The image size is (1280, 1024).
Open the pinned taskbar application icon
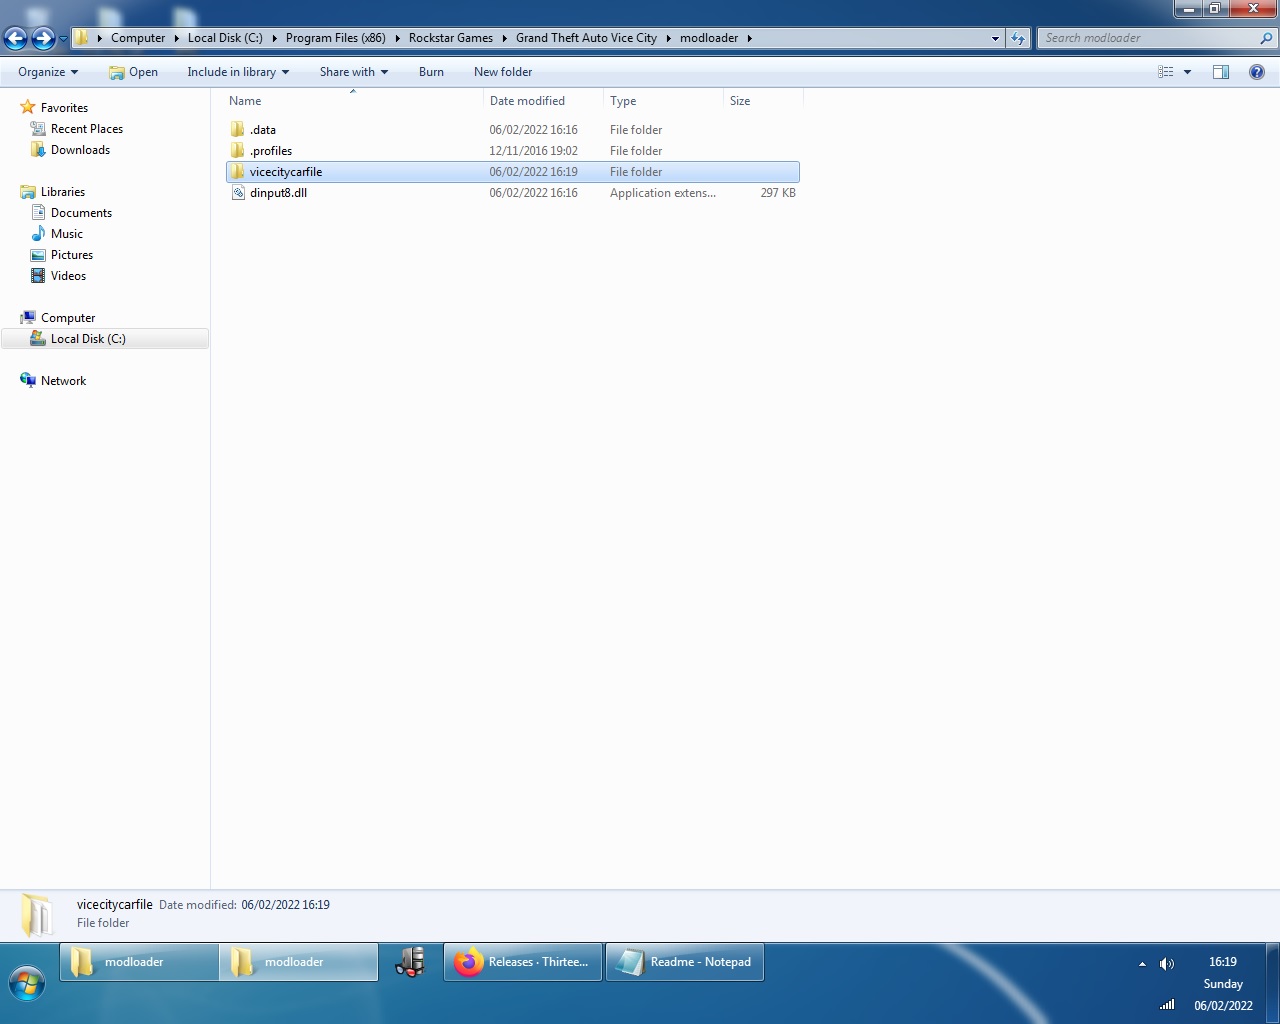(411, 962)
